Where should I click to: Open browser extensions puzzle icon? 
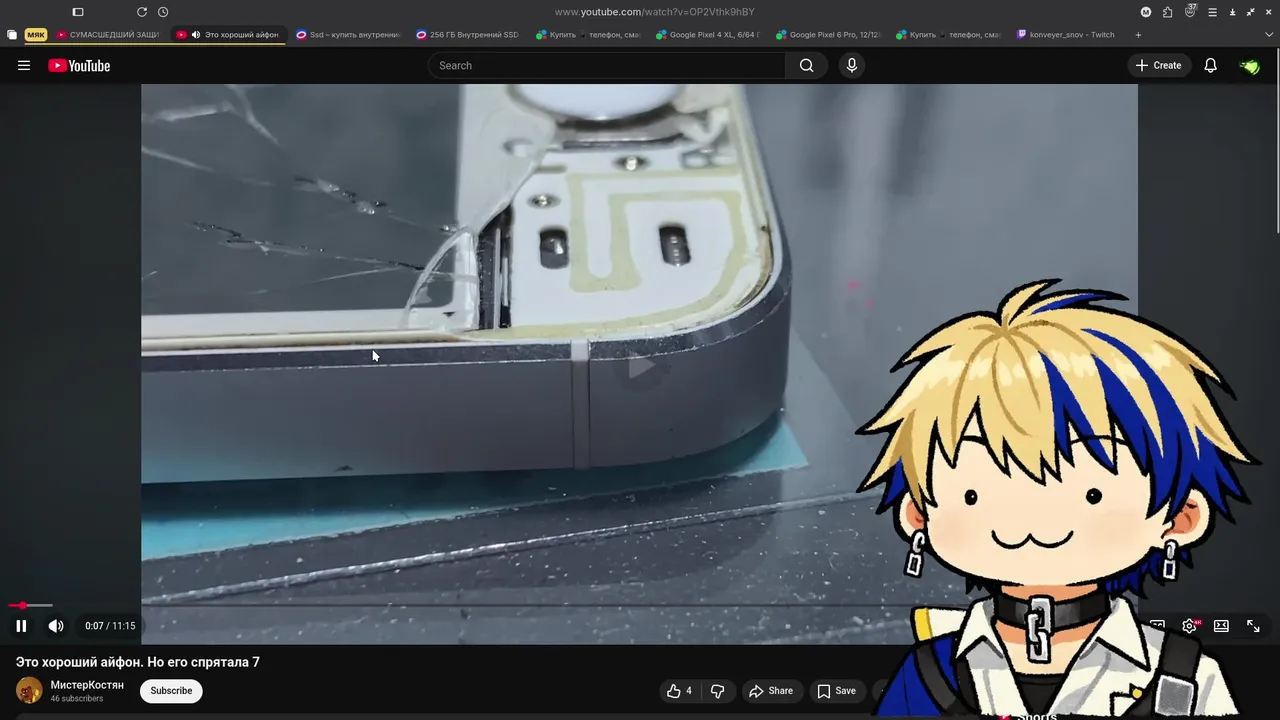[x=1167, y=12]
